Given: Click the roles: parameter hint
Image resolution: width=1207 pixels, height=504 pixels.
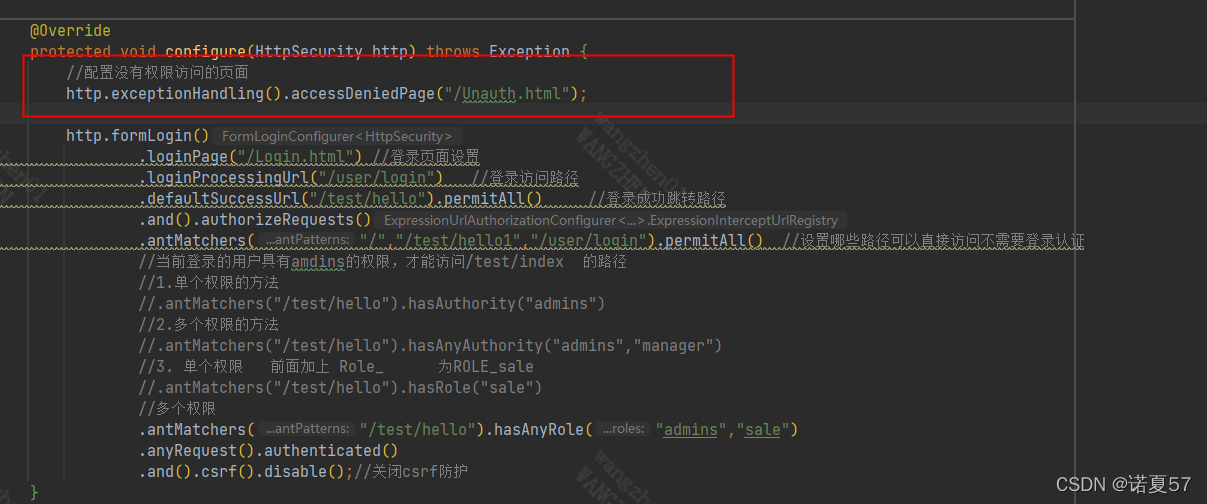Looking at the screenshot, I should [x=623, y=430].
